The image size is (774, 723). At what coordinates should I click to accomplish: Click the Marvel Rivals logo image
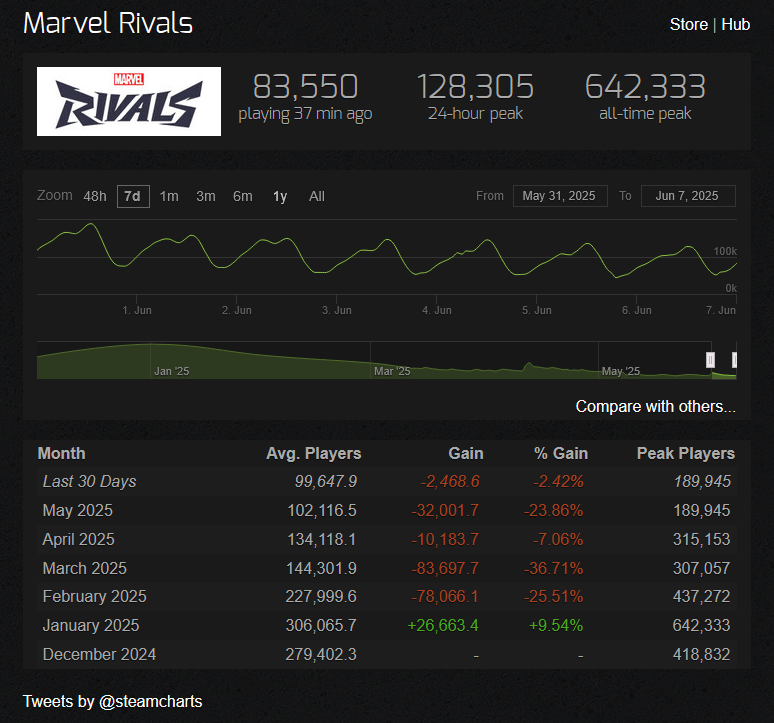(129, 101)
